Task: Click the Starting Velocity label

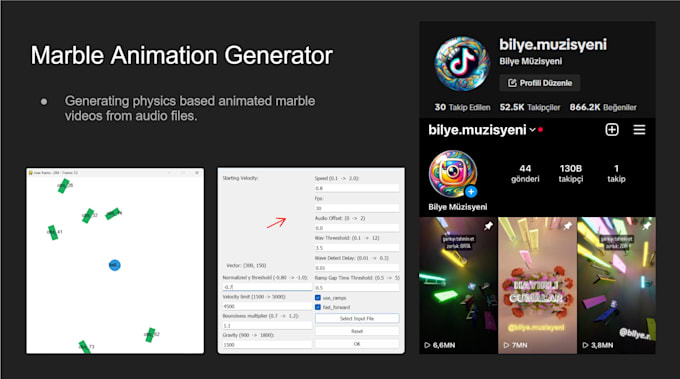Action: point(240,178)
